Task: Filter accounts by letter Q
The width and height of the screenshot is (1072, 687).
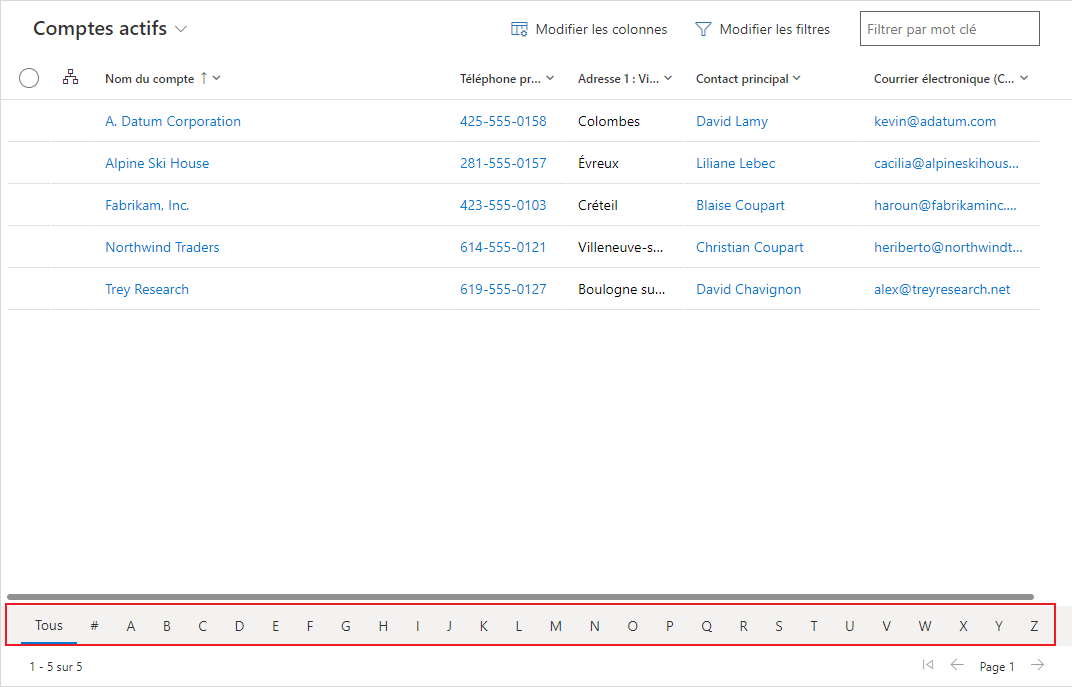Action: [706, 626]
